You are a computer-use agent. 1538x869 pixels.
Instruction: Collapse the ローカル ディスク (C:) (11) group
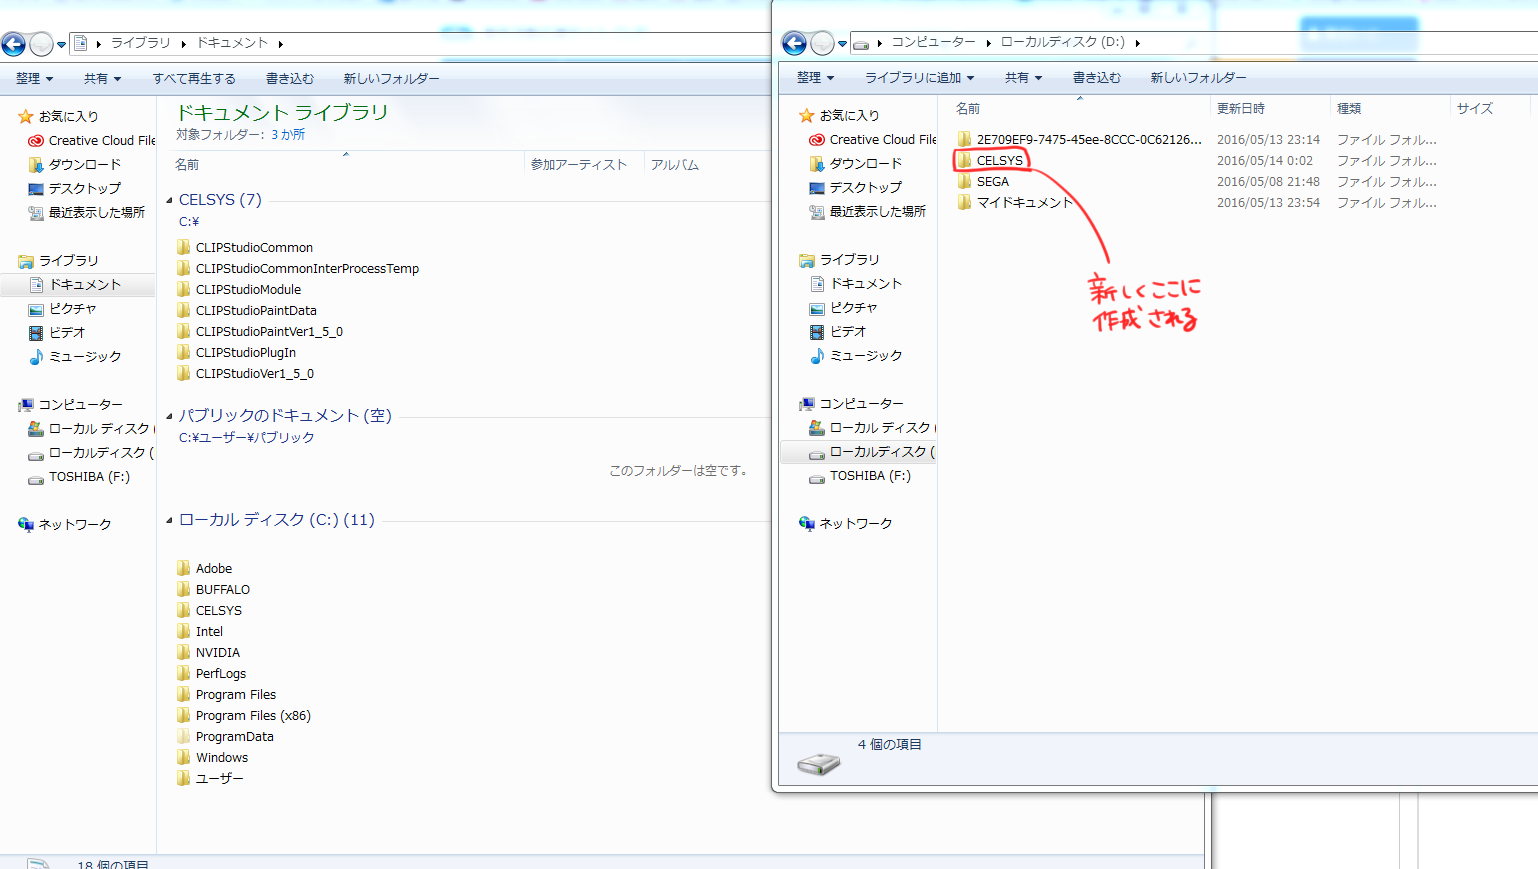169,520
